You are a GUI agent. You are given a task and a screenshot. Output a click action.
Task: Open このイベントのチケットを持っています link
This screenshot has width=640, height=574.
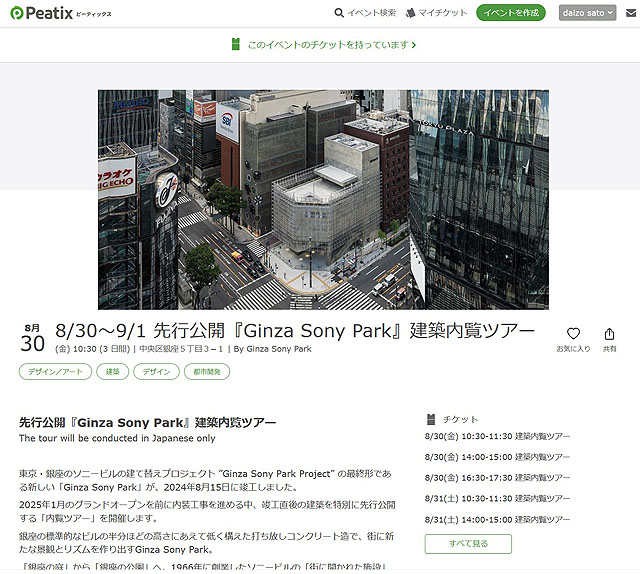tap(328, 44)
